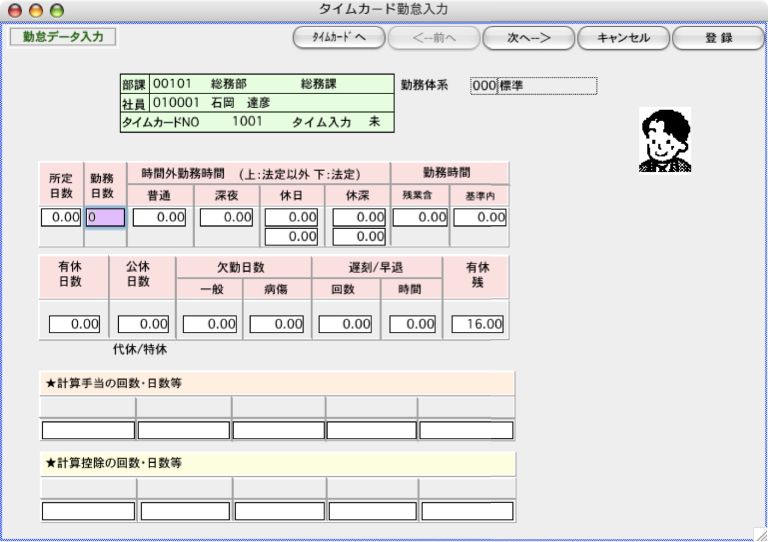The image size is (768, 542).
Task: Click the 有休残 field showing 16.00
Action: click(x=479, y=324)
